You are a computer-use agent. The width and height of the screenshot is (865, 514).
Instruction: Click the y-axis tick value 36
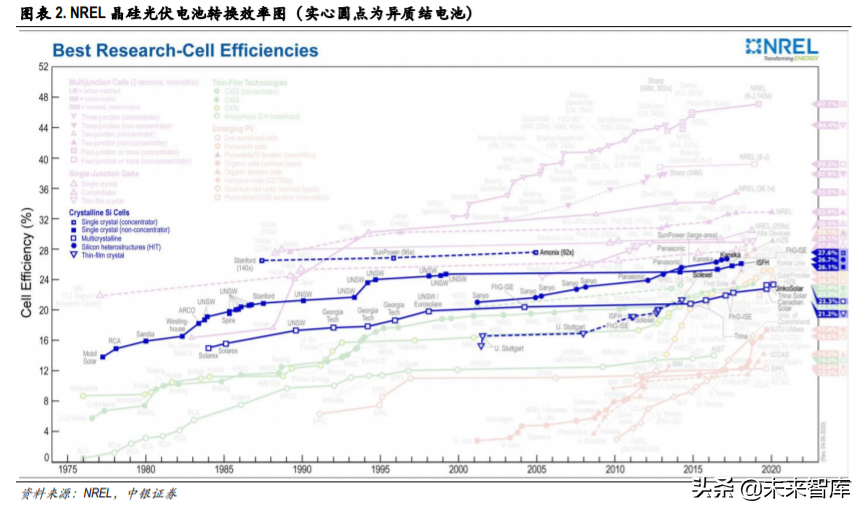click(43, 190)
